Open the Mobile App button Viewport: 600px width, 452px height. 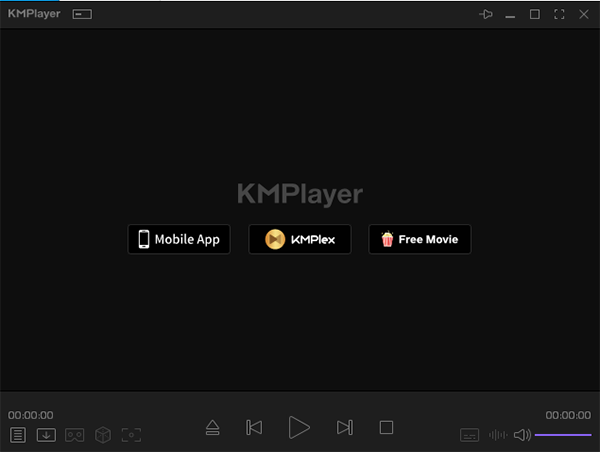click(x=179, y=240)
